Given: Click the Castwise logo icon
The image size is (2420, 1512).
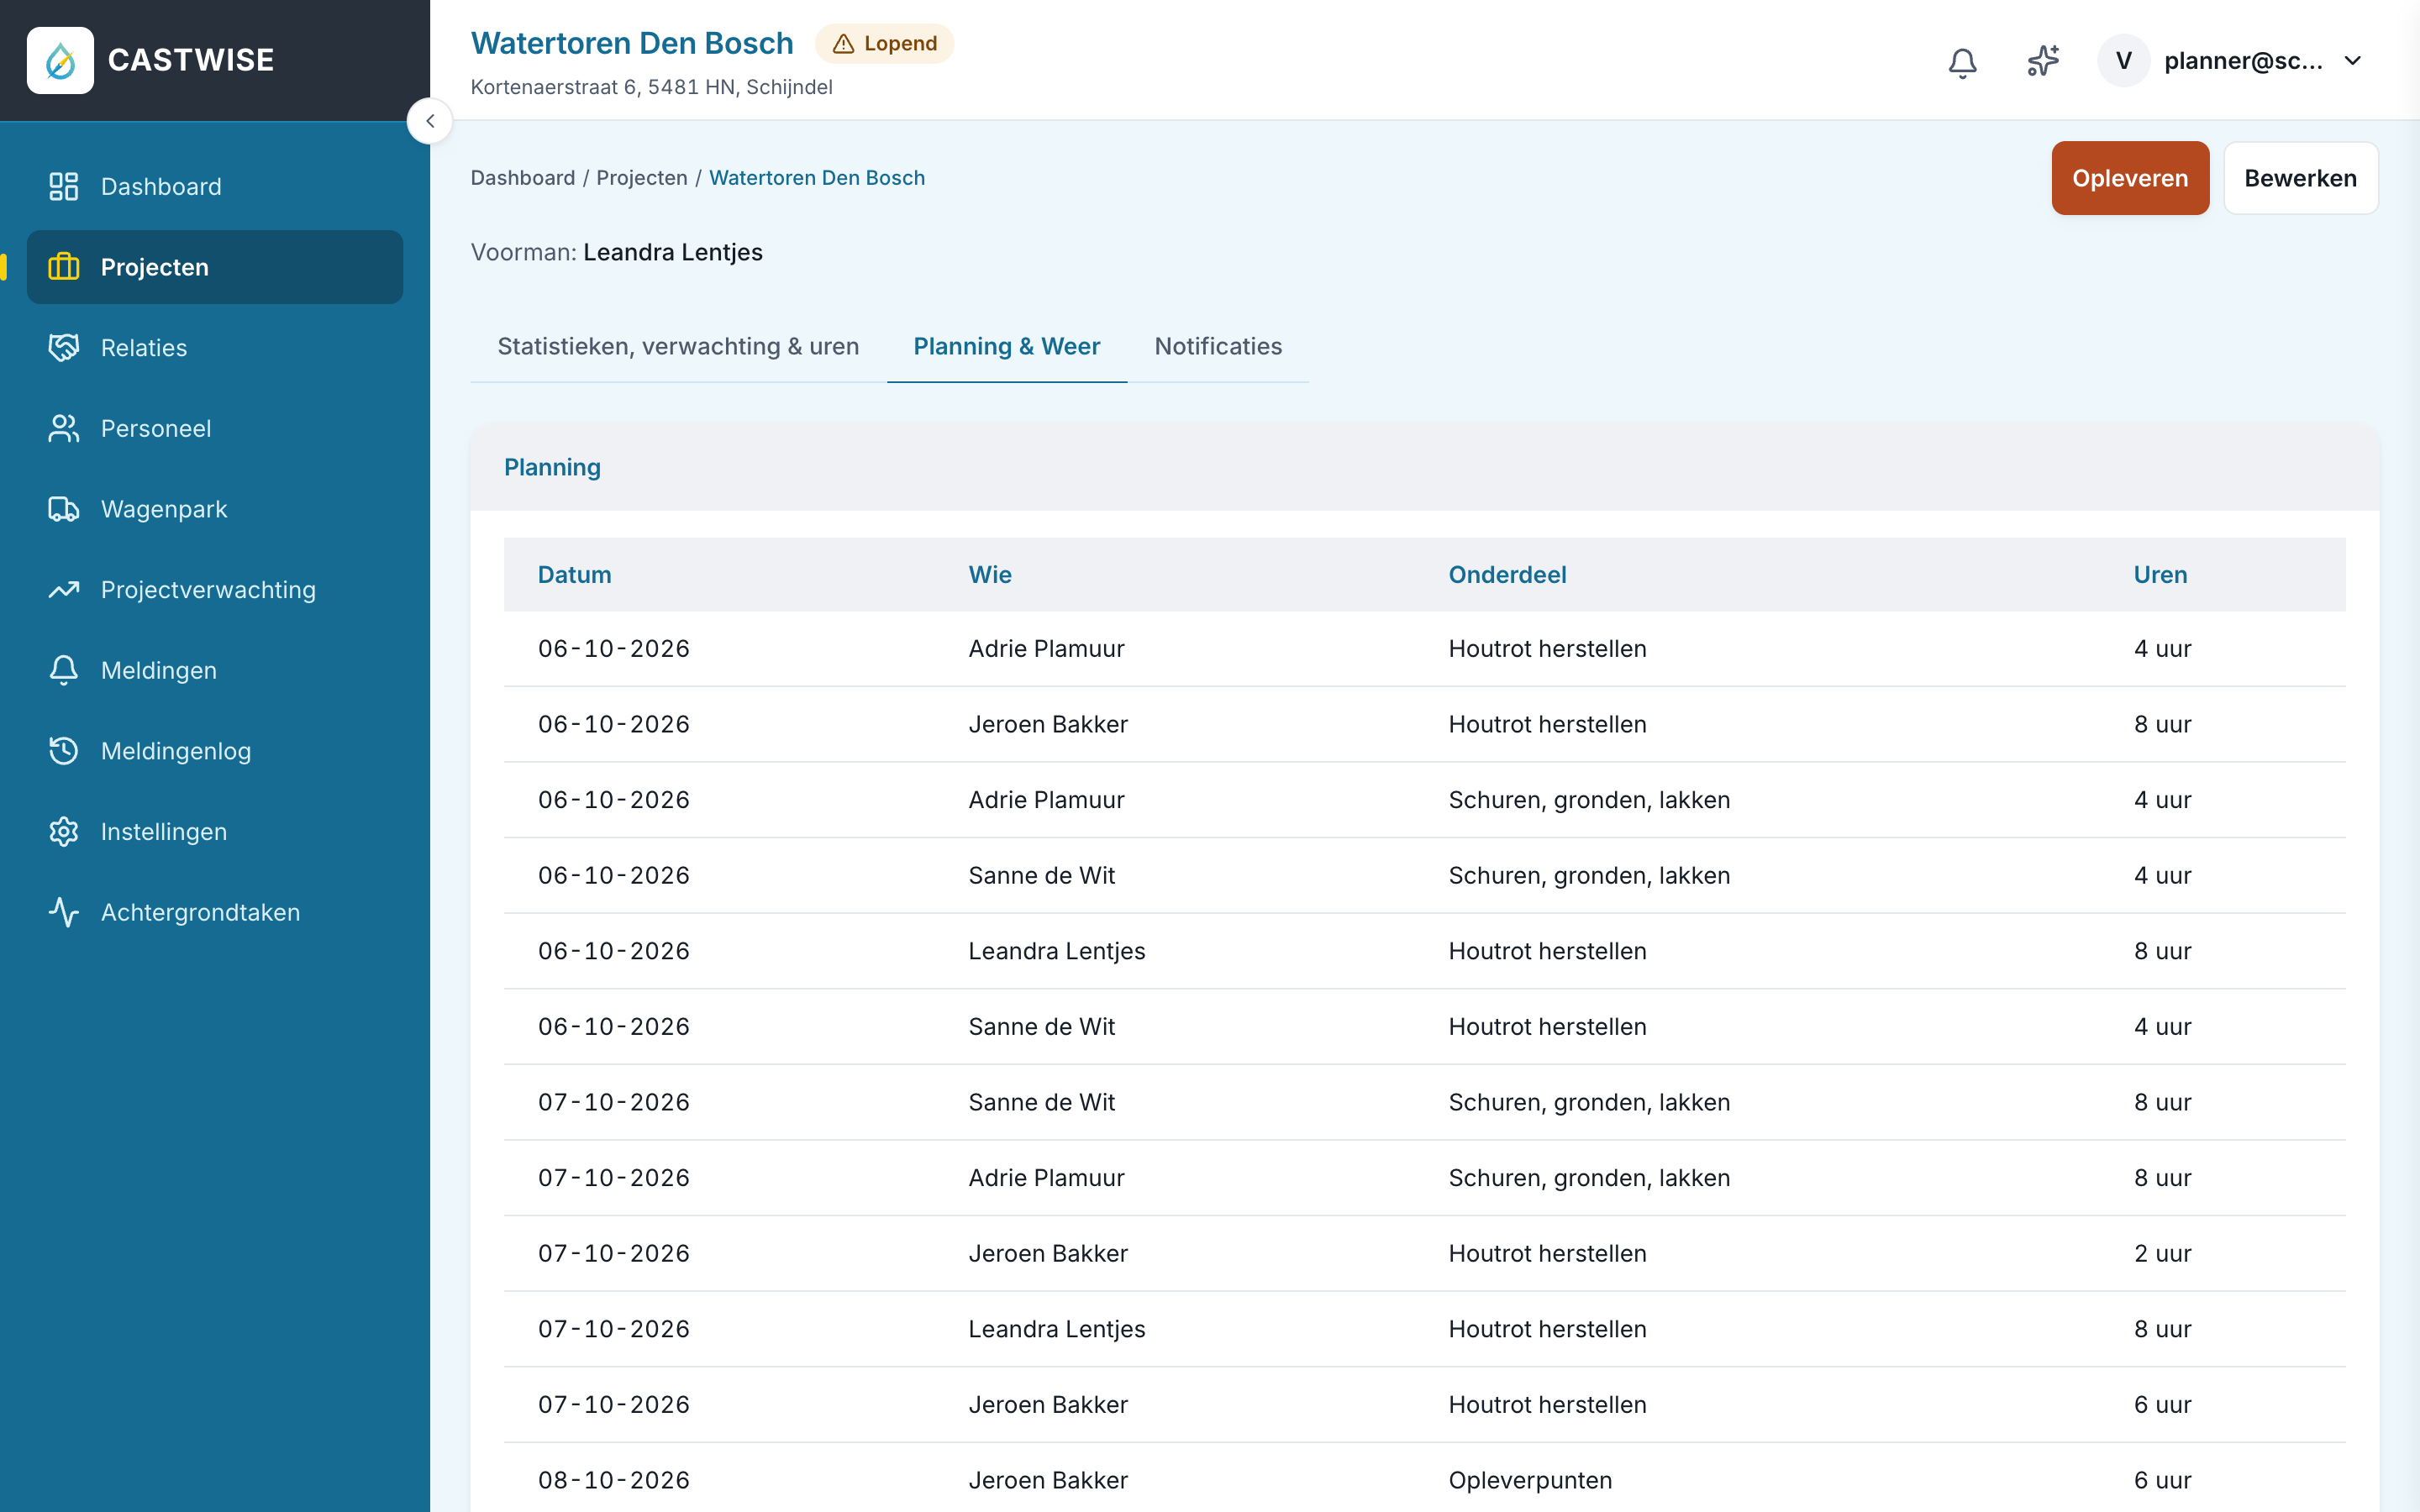Looking at the screenshot, I should 60,60.
